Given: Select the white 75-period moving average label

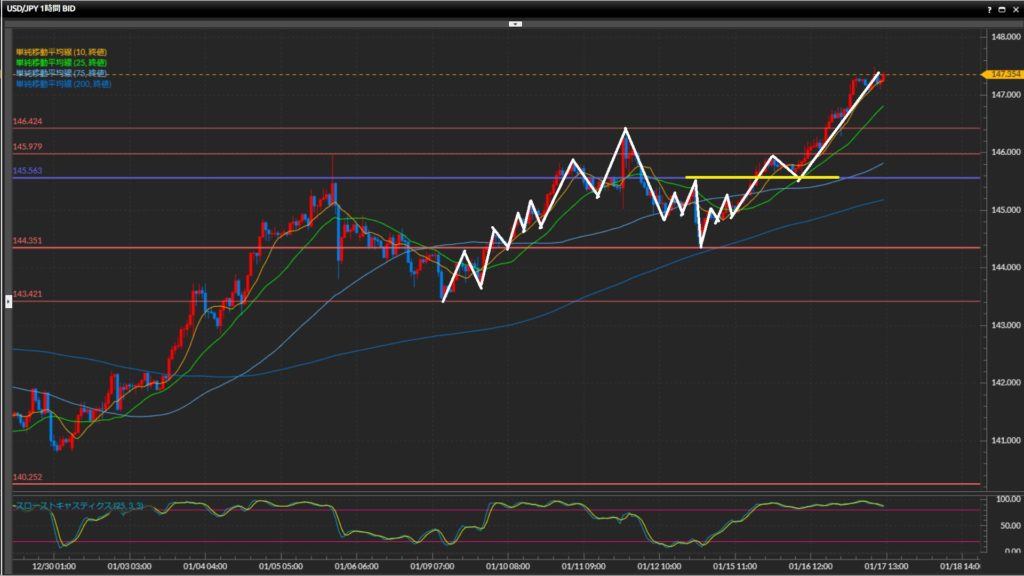Looking at the screenshot, I should pyautogui.click(x=60, y=74).
